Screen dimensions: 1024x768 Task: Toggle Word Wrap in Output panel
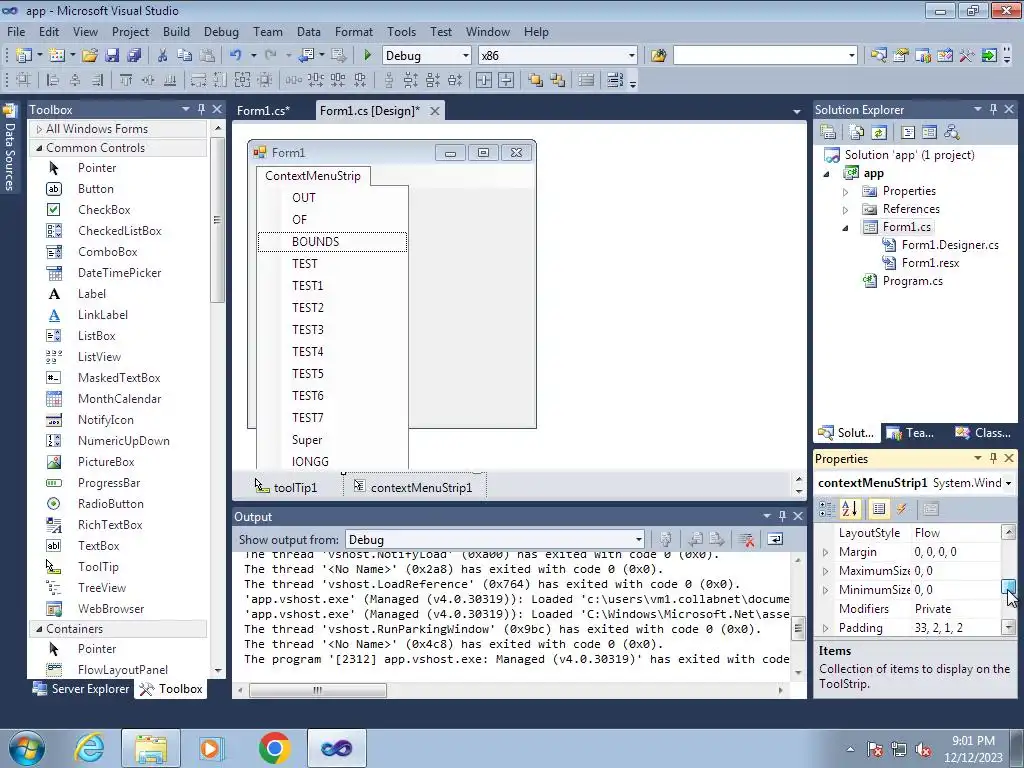[775, 539]
